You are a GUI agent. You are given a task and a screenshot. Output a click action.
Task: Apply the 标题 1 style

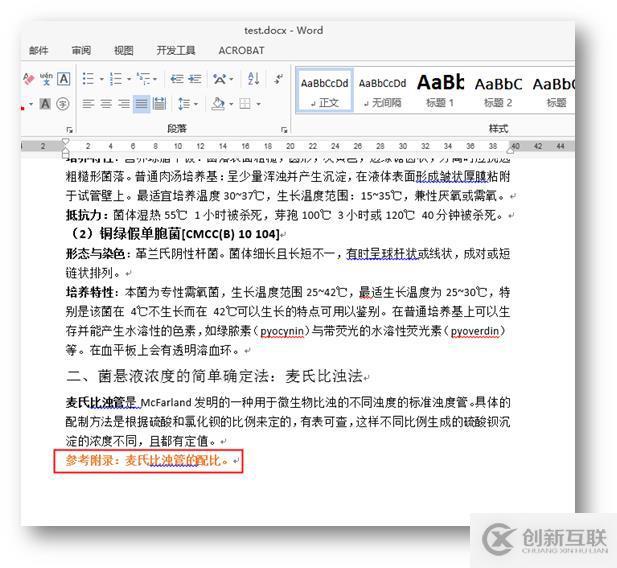(x=440, y=91)
